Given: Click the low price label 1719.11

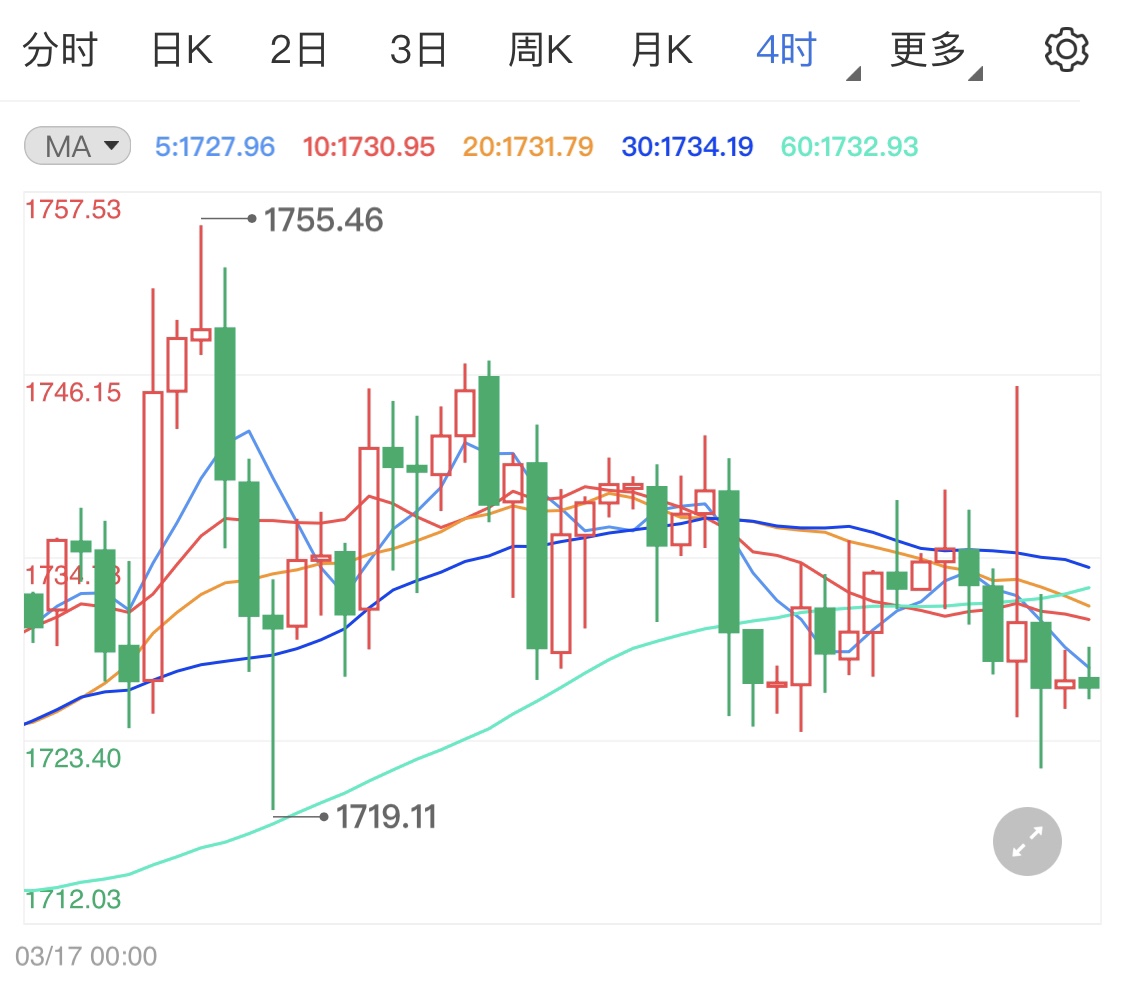Looking at the screenshot, I should pos(387,816).
